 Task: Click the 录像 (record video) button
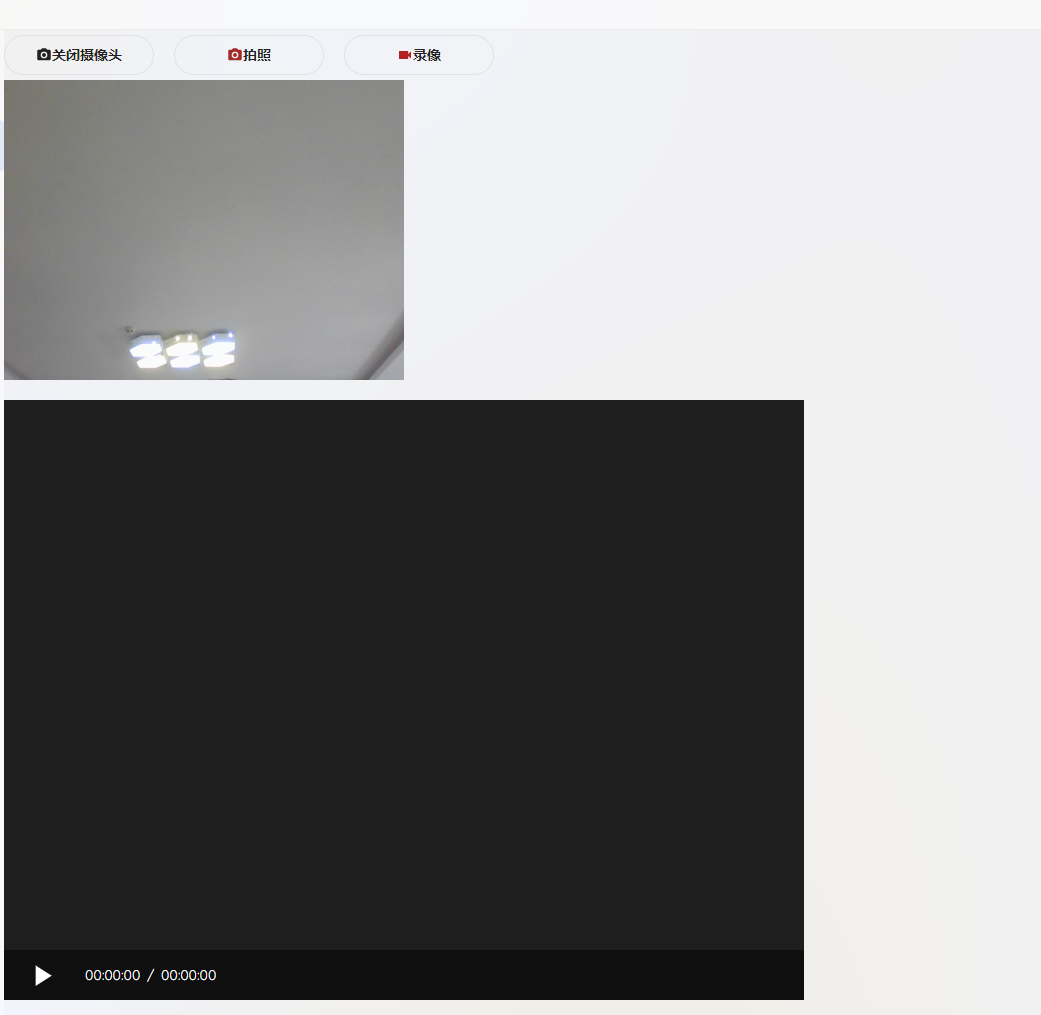click(x=419, y=55)
